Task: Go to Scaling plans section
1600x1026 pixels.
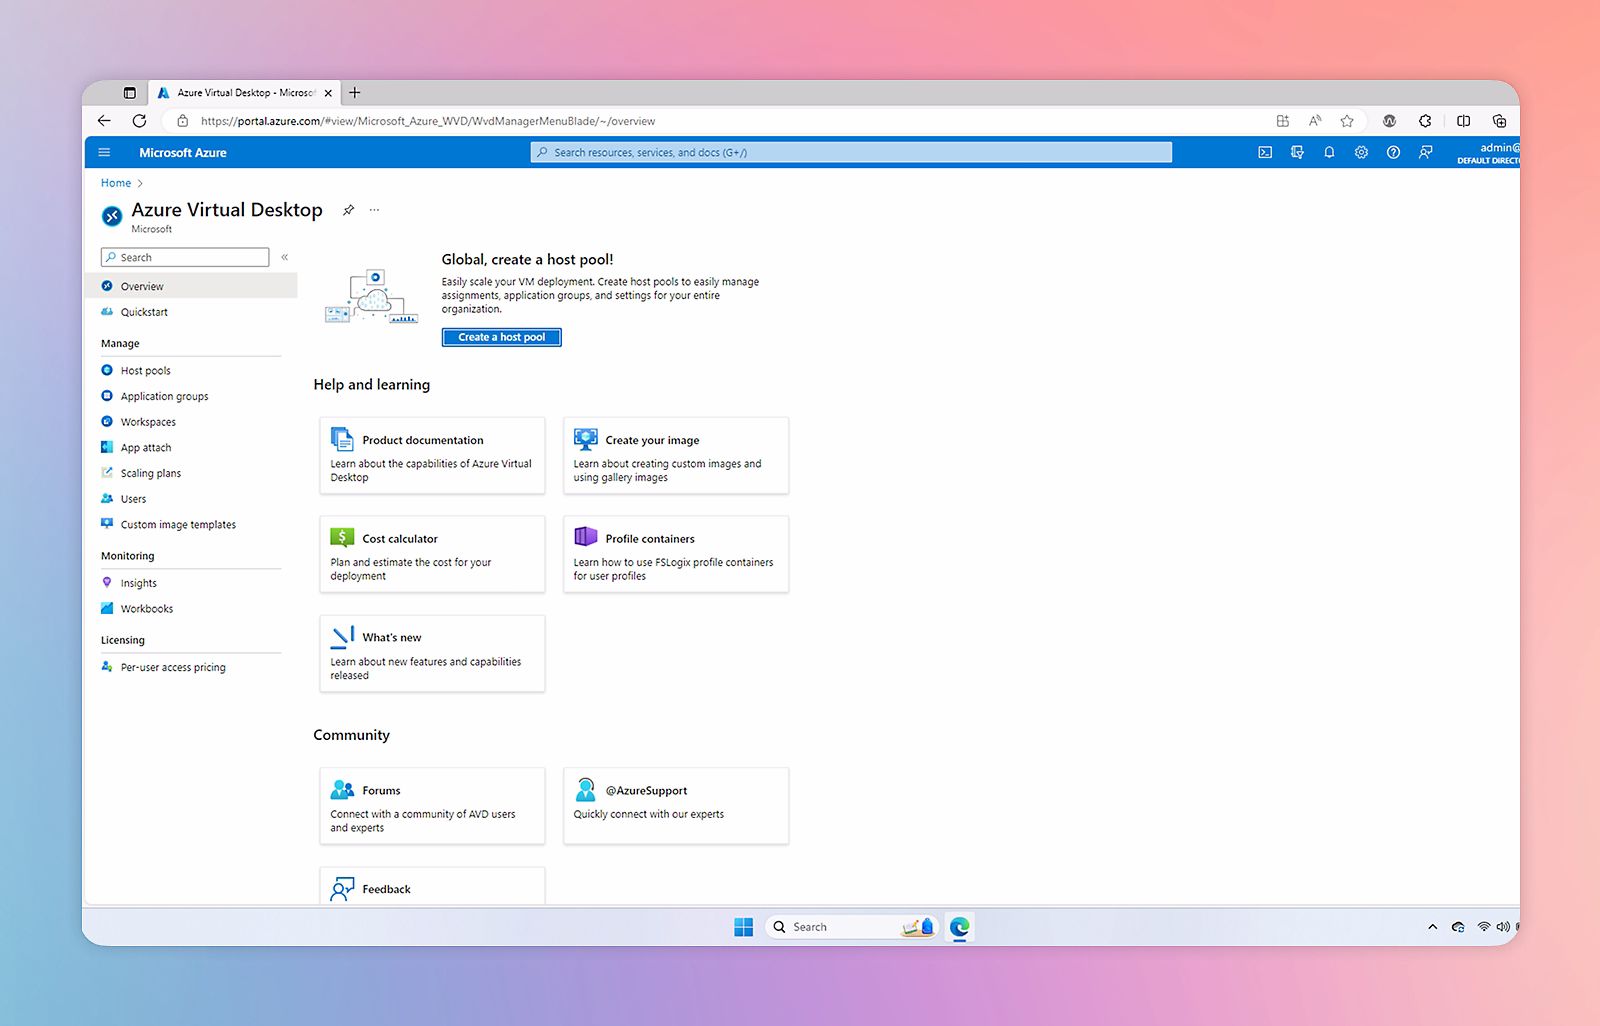Action: pyautogui.click(x=150, y=473)
